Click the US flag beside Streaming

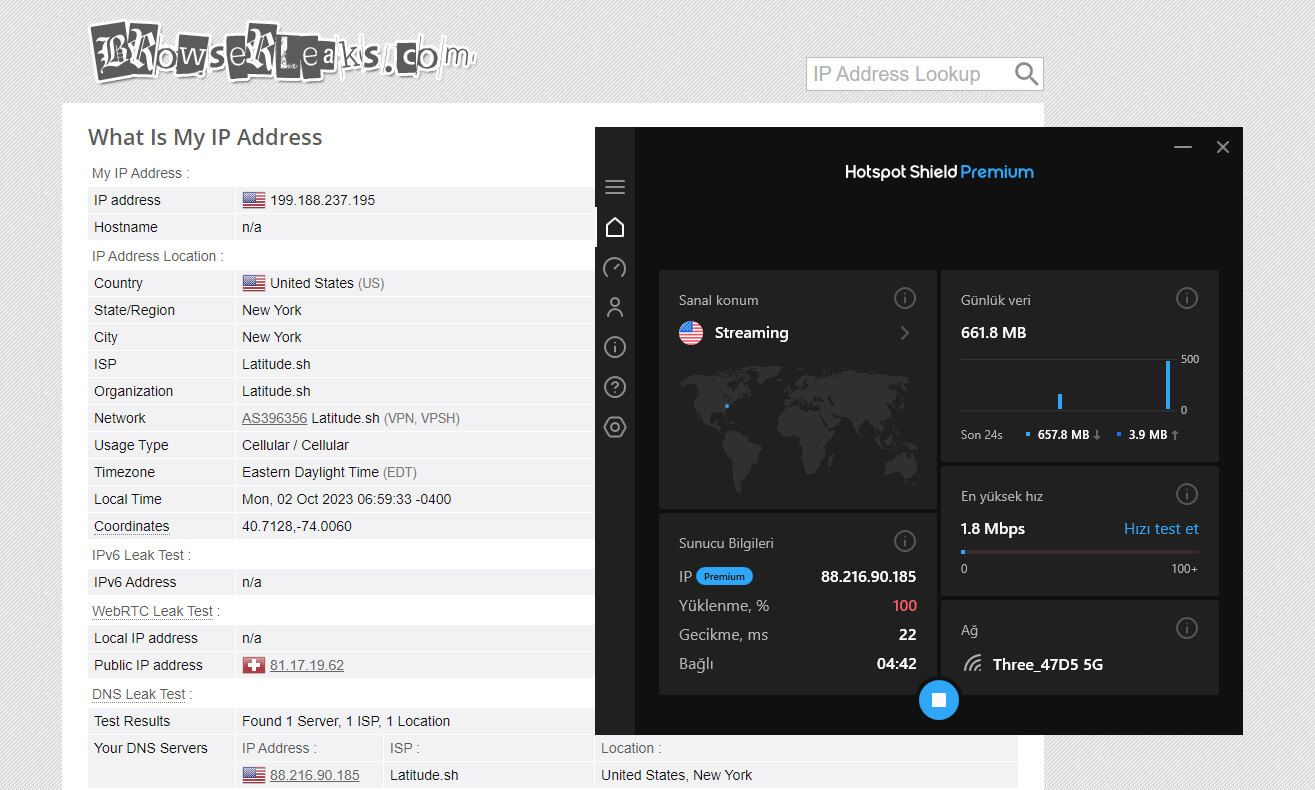[x=691, y=333]
